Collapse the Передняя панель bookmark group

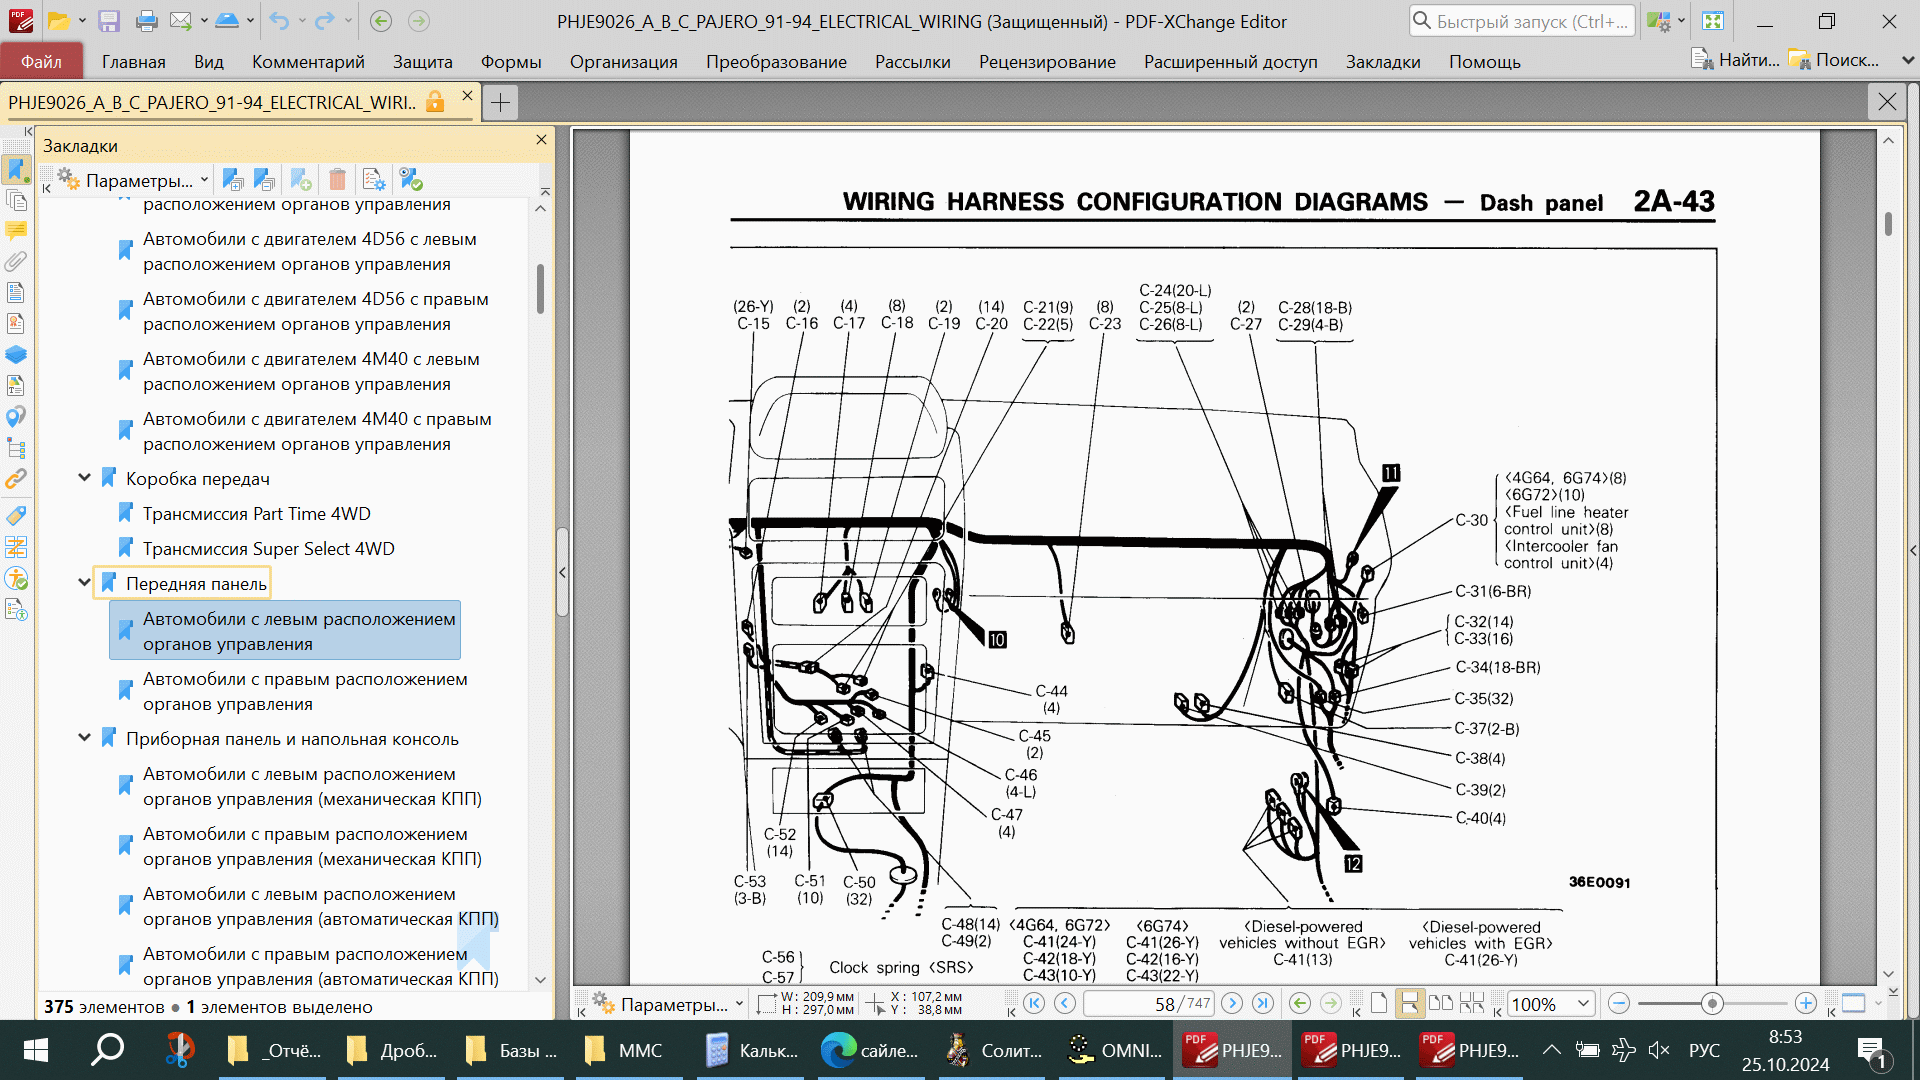(85, 583)
